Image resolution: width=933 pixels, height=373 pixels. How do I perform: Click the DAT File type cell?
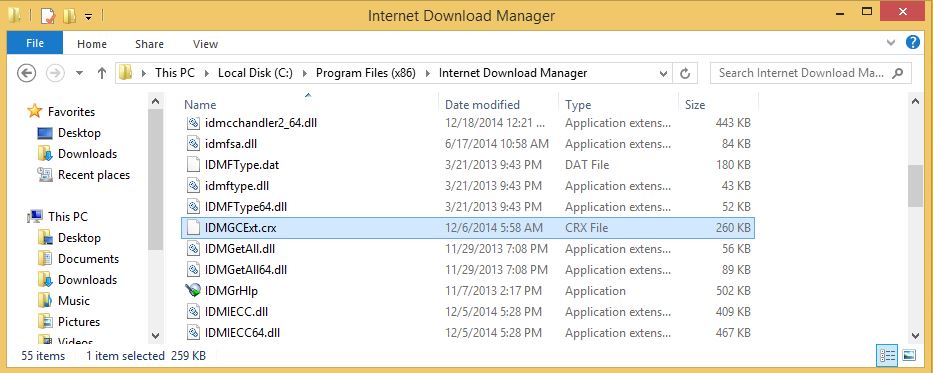587,165
